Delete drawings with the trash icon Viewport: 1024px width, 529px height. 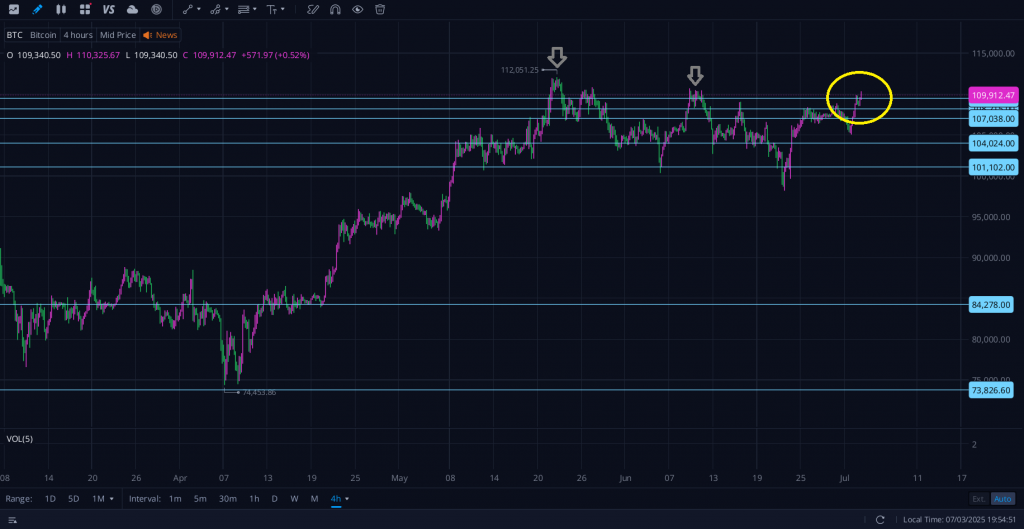click(x=380, y=9)
